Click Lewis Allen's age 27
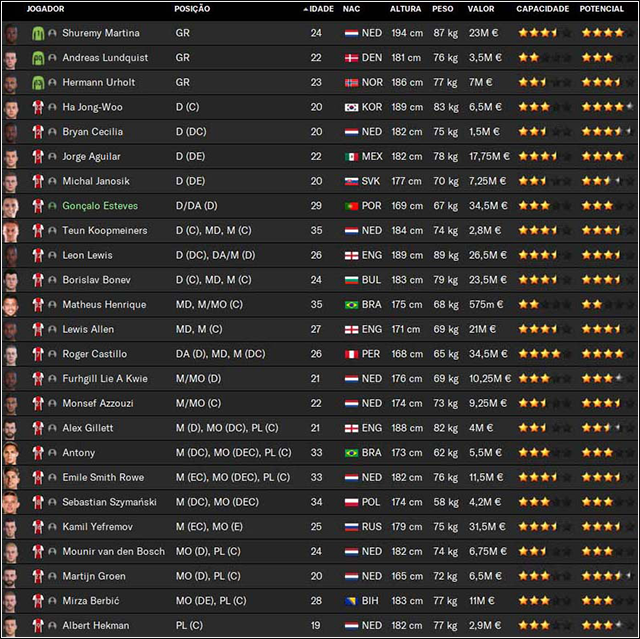The height and width of the screenshot is (639, 640). coord(316,329)
